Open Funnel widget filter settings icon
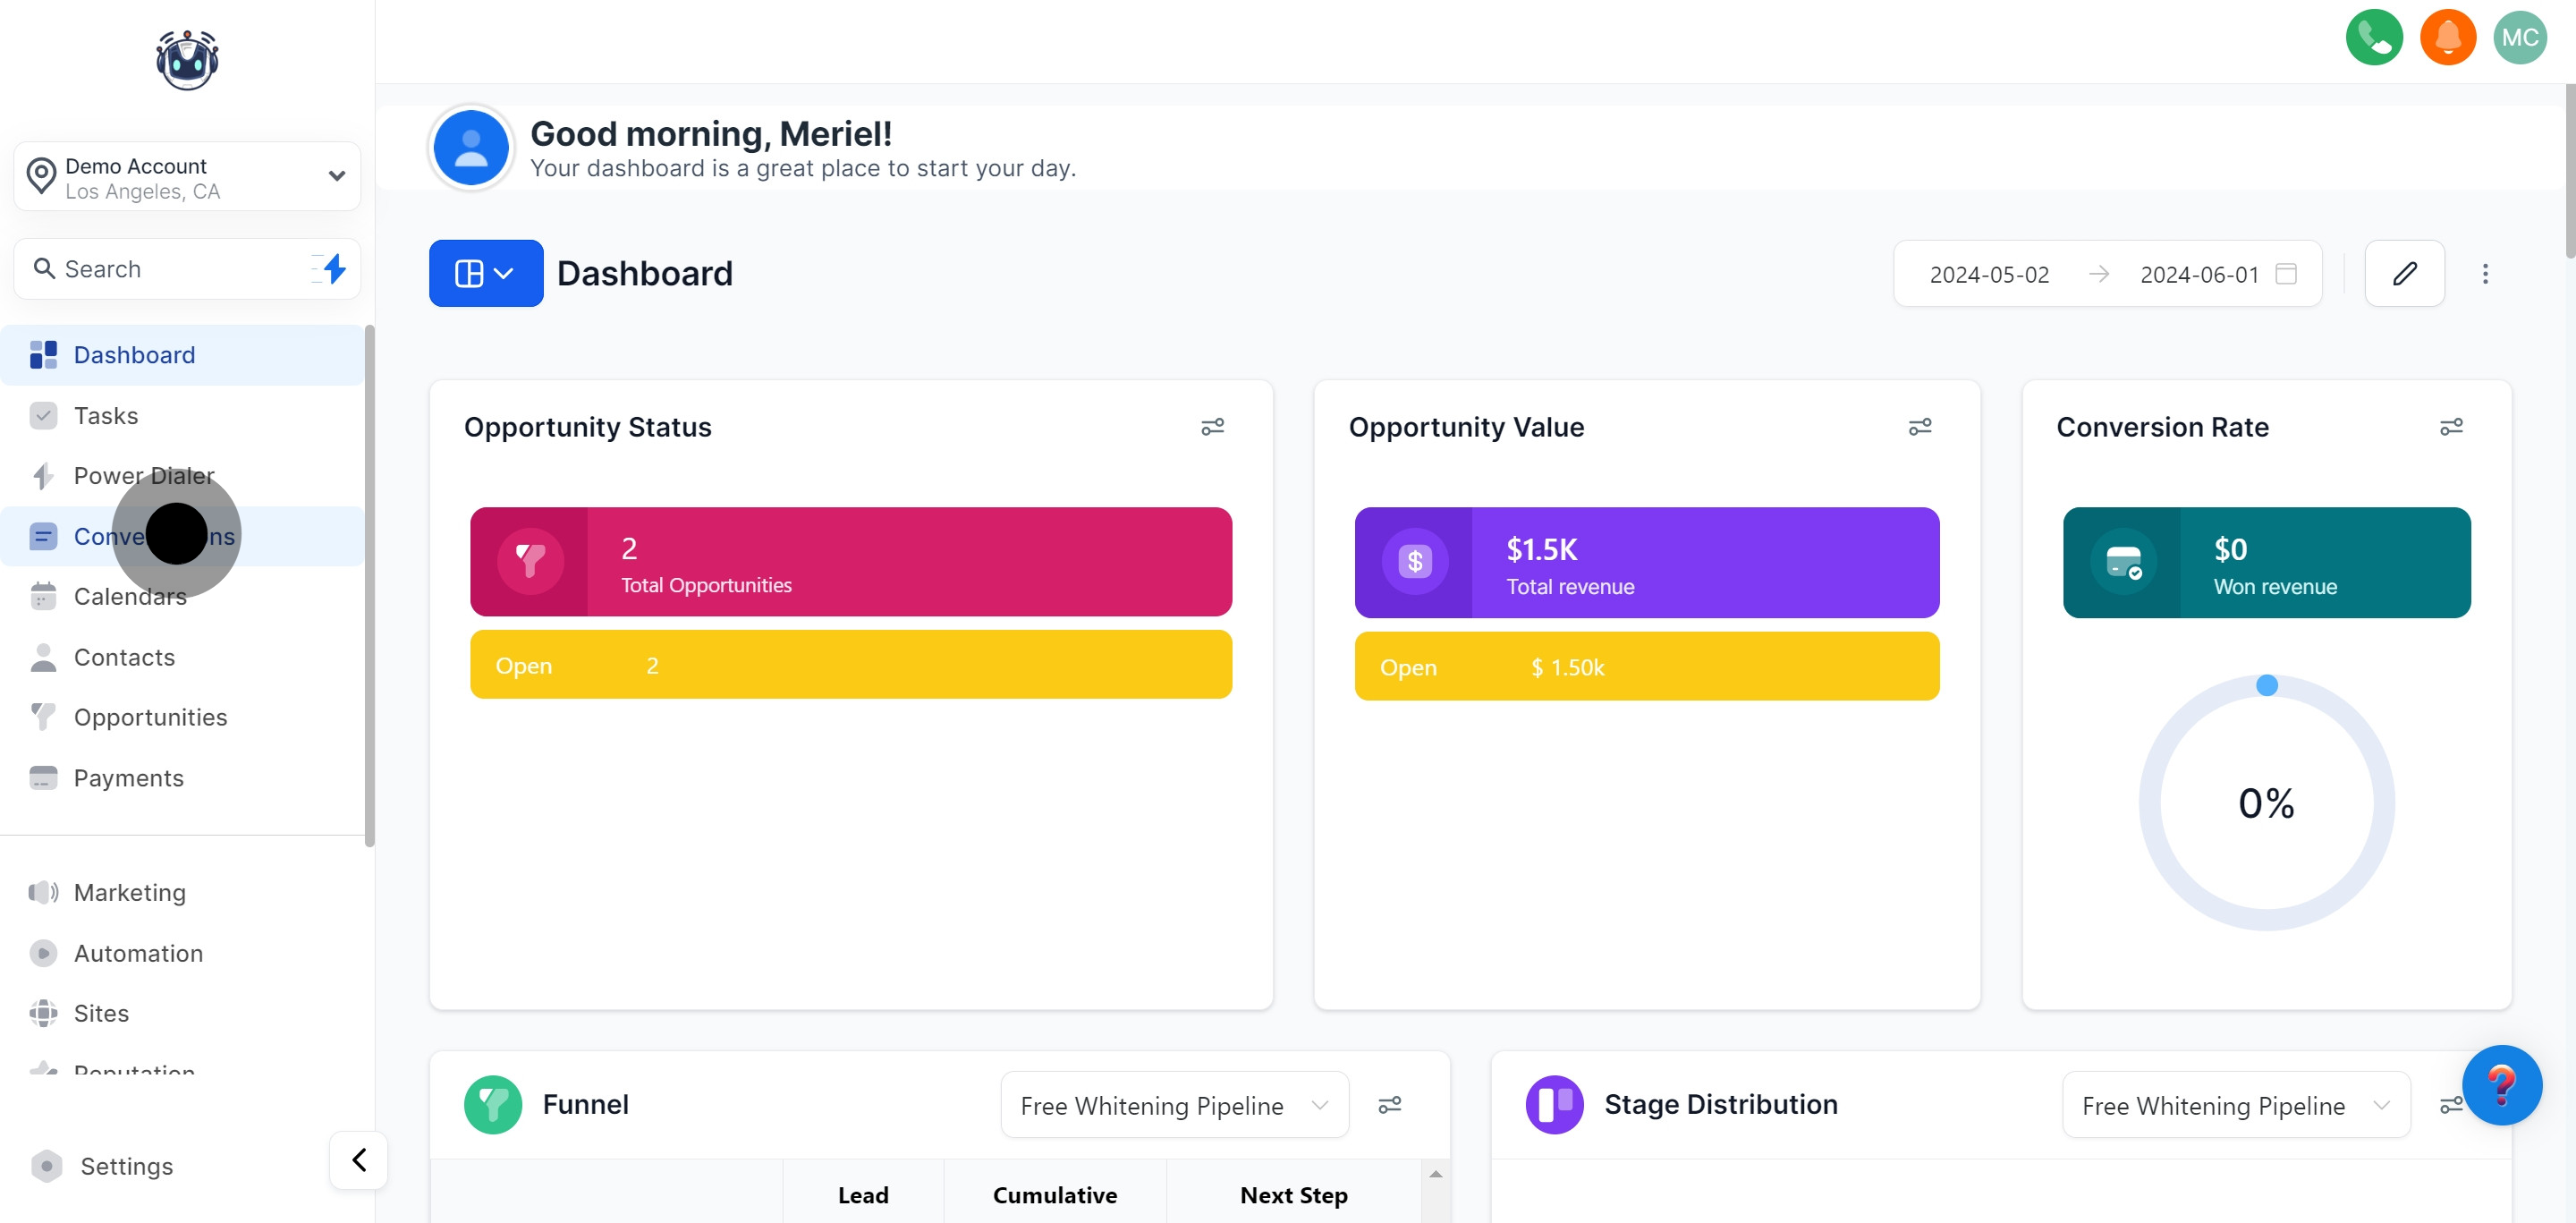The width and height of the screenshot is (2576, 1223). click(x=1388, y=1104)
